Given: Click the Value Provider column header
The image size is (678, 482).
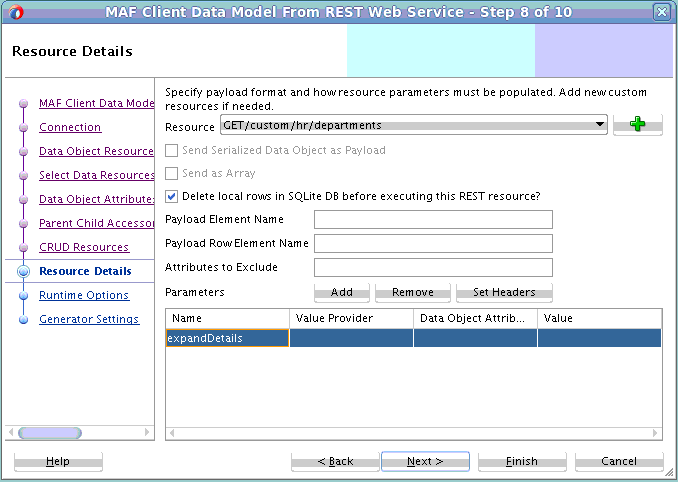Looking at the screenshot, I should [x=351, y=319].
